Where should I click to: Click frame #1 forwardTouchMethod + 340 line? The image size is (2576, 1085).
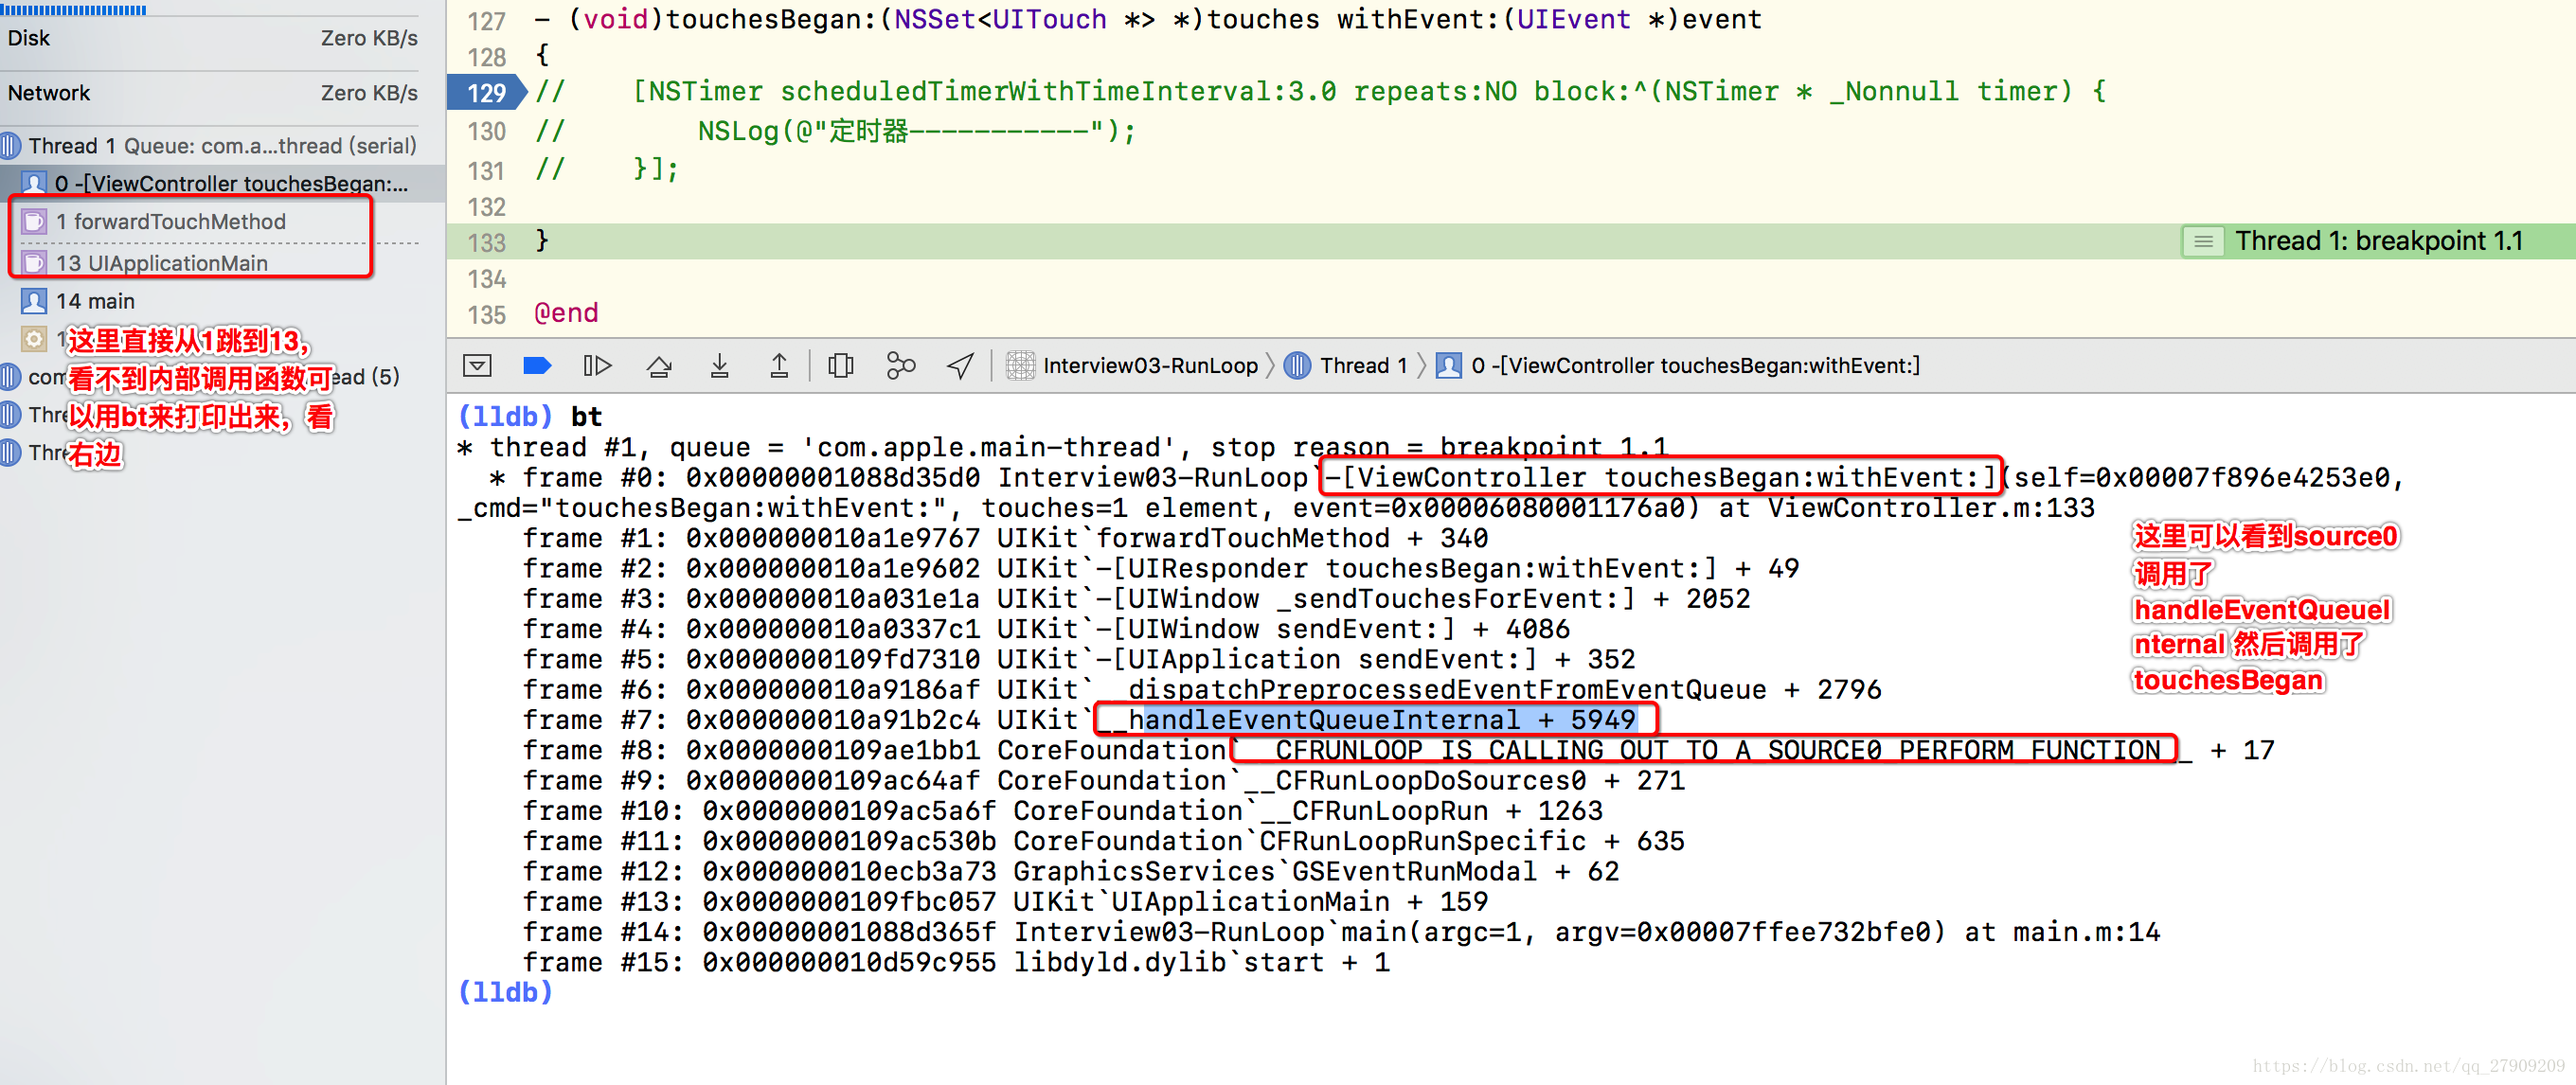pyautogui.click(x=1005, y=538)
